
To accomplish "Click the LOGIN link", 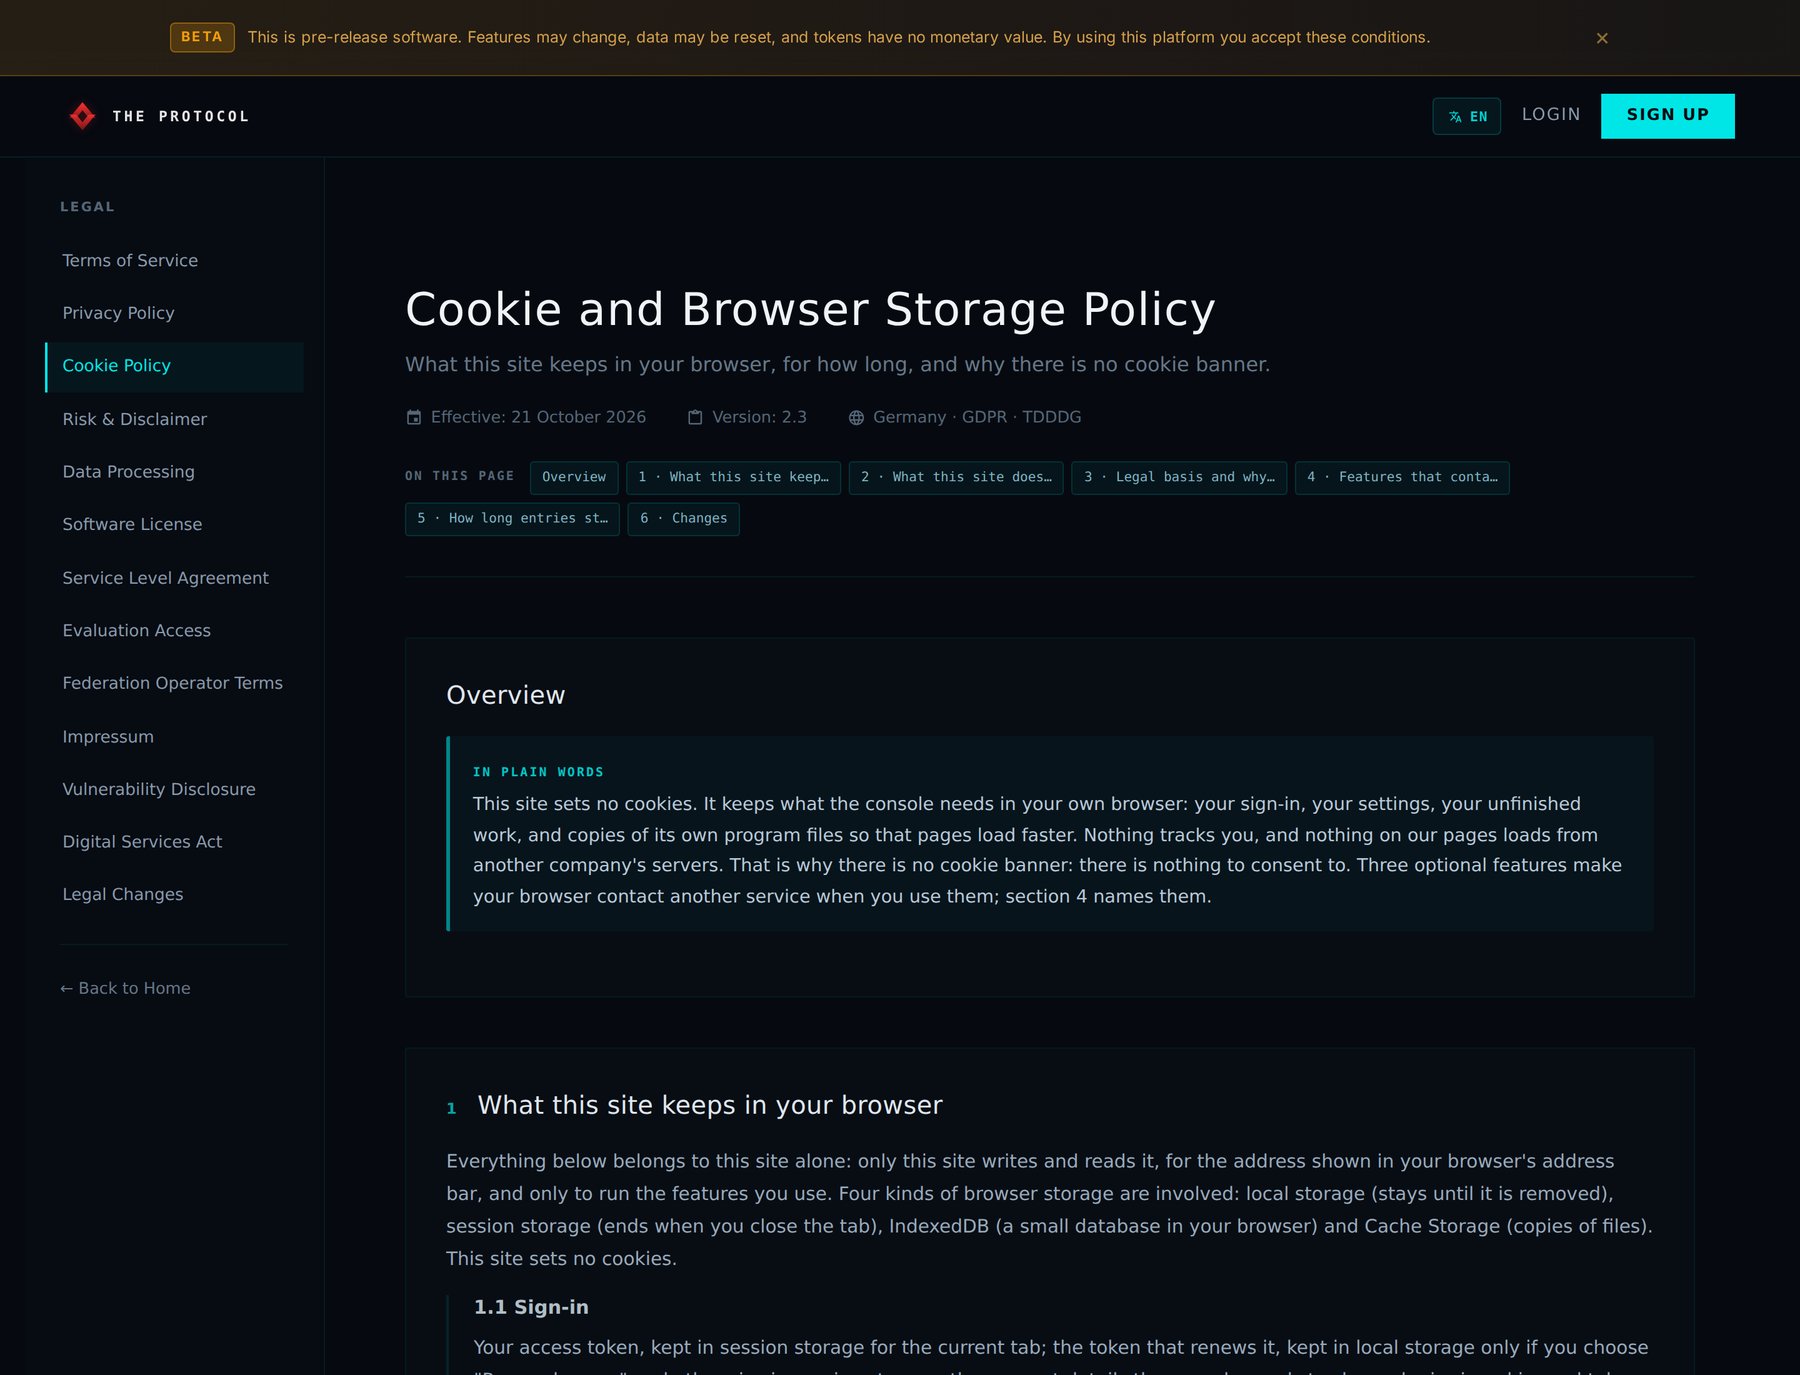I will tap(1551, 114).
